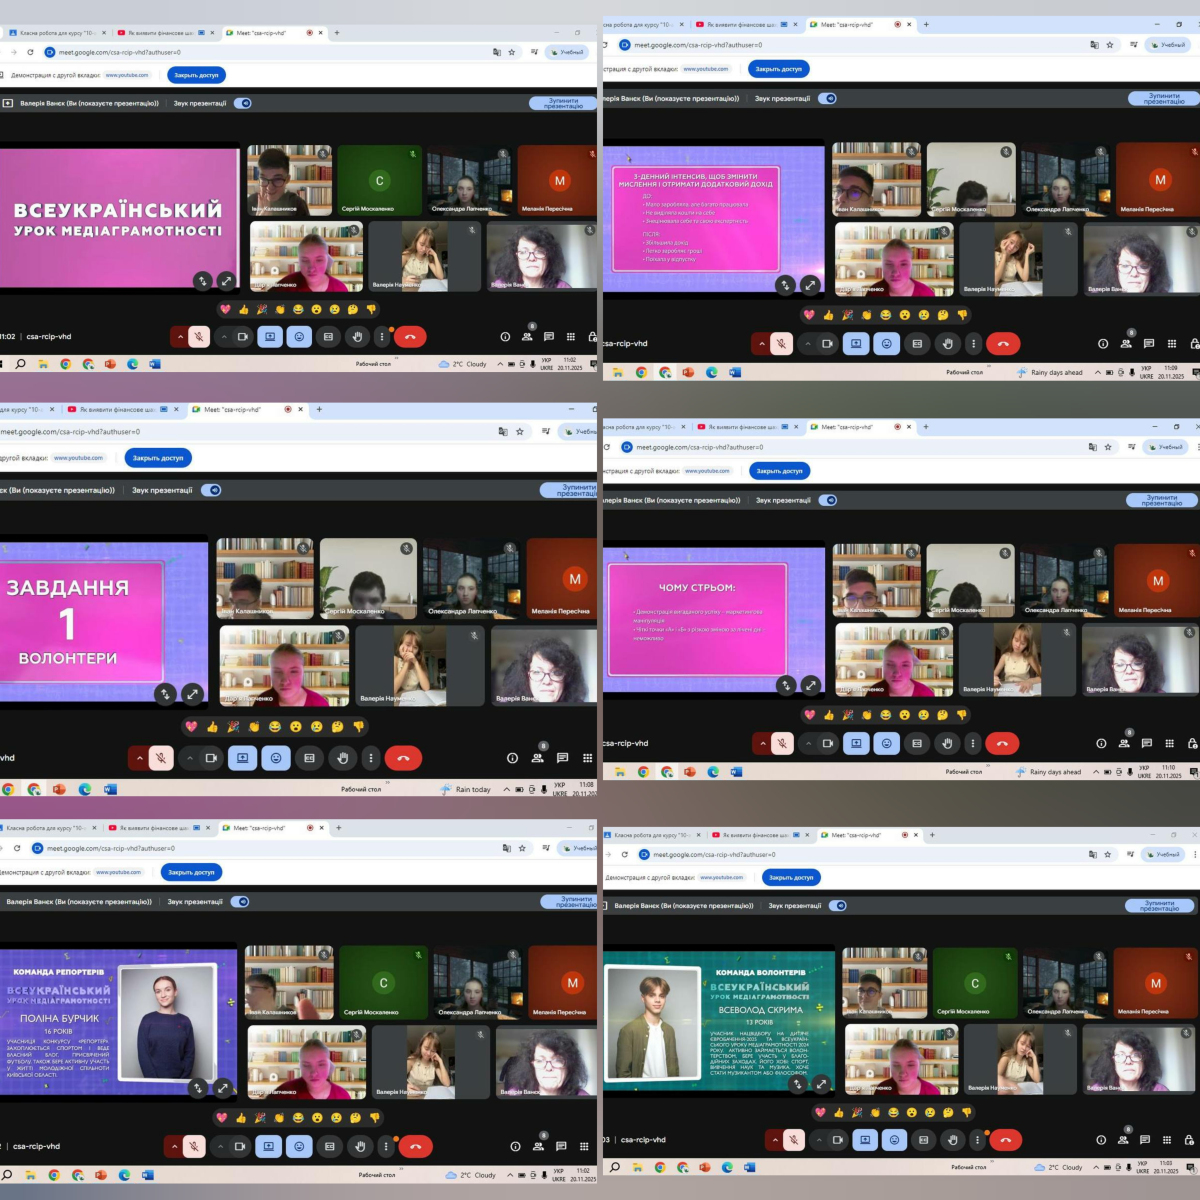The width and height of the screenshot is (1200, 1200).
Task: Toggle Звук презентації switch above ЗАВДАННЯ 1 slide
Action: click(211, 490)
